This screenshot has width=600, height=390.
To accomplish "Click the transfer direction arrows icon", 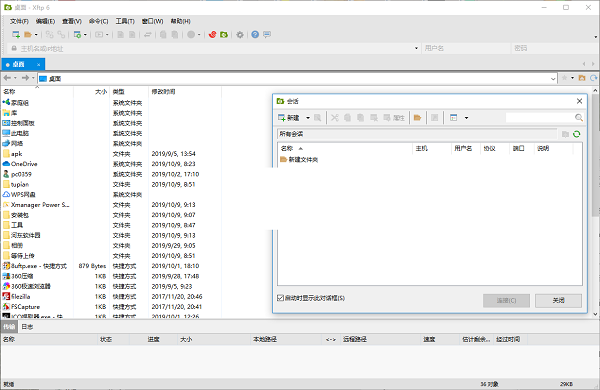I will [x=147, y=34].
